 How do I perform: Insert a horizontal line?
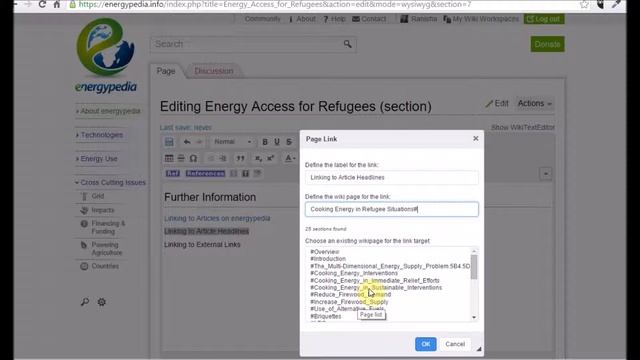[x=181, y=158]
